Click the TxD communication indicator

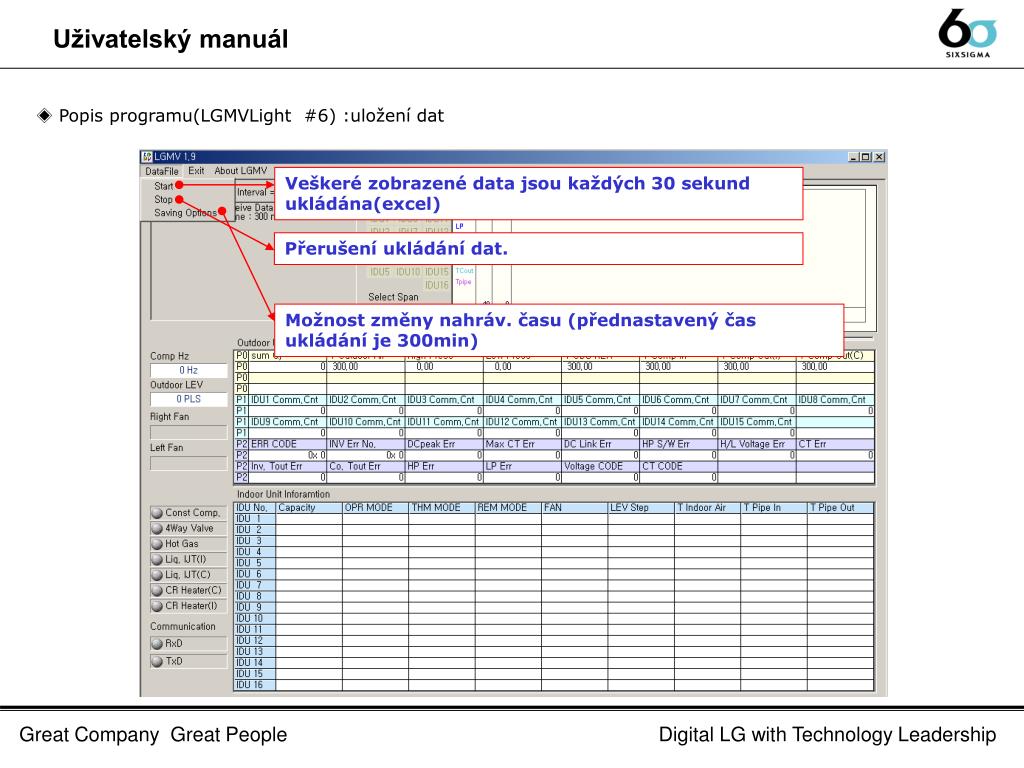(x=188, y=662)
